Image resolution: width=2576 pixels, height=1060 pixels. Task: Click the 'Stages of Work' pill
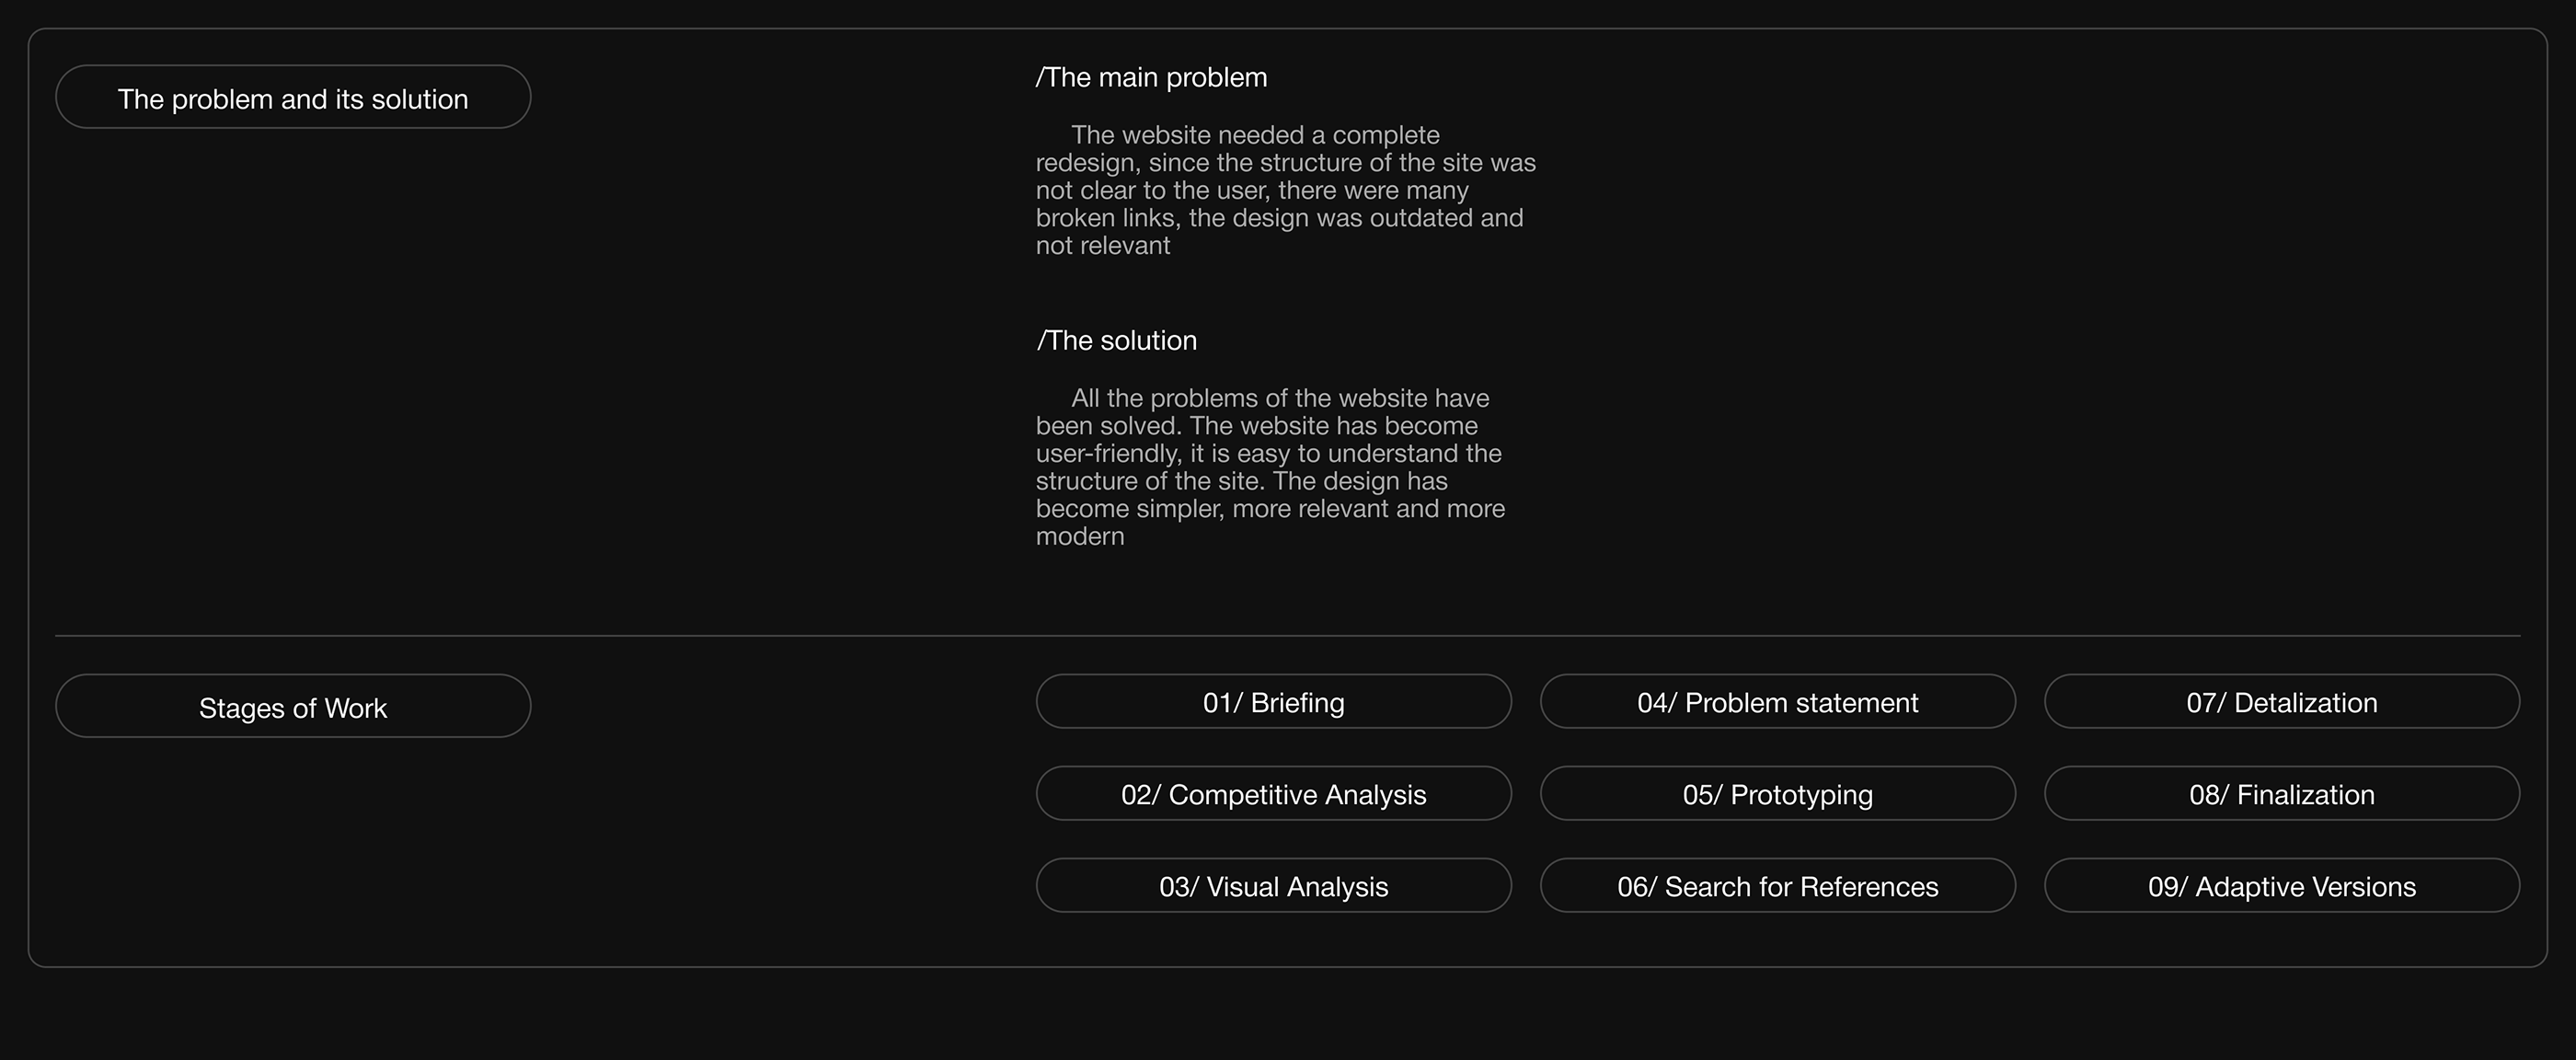click(292, 706)
